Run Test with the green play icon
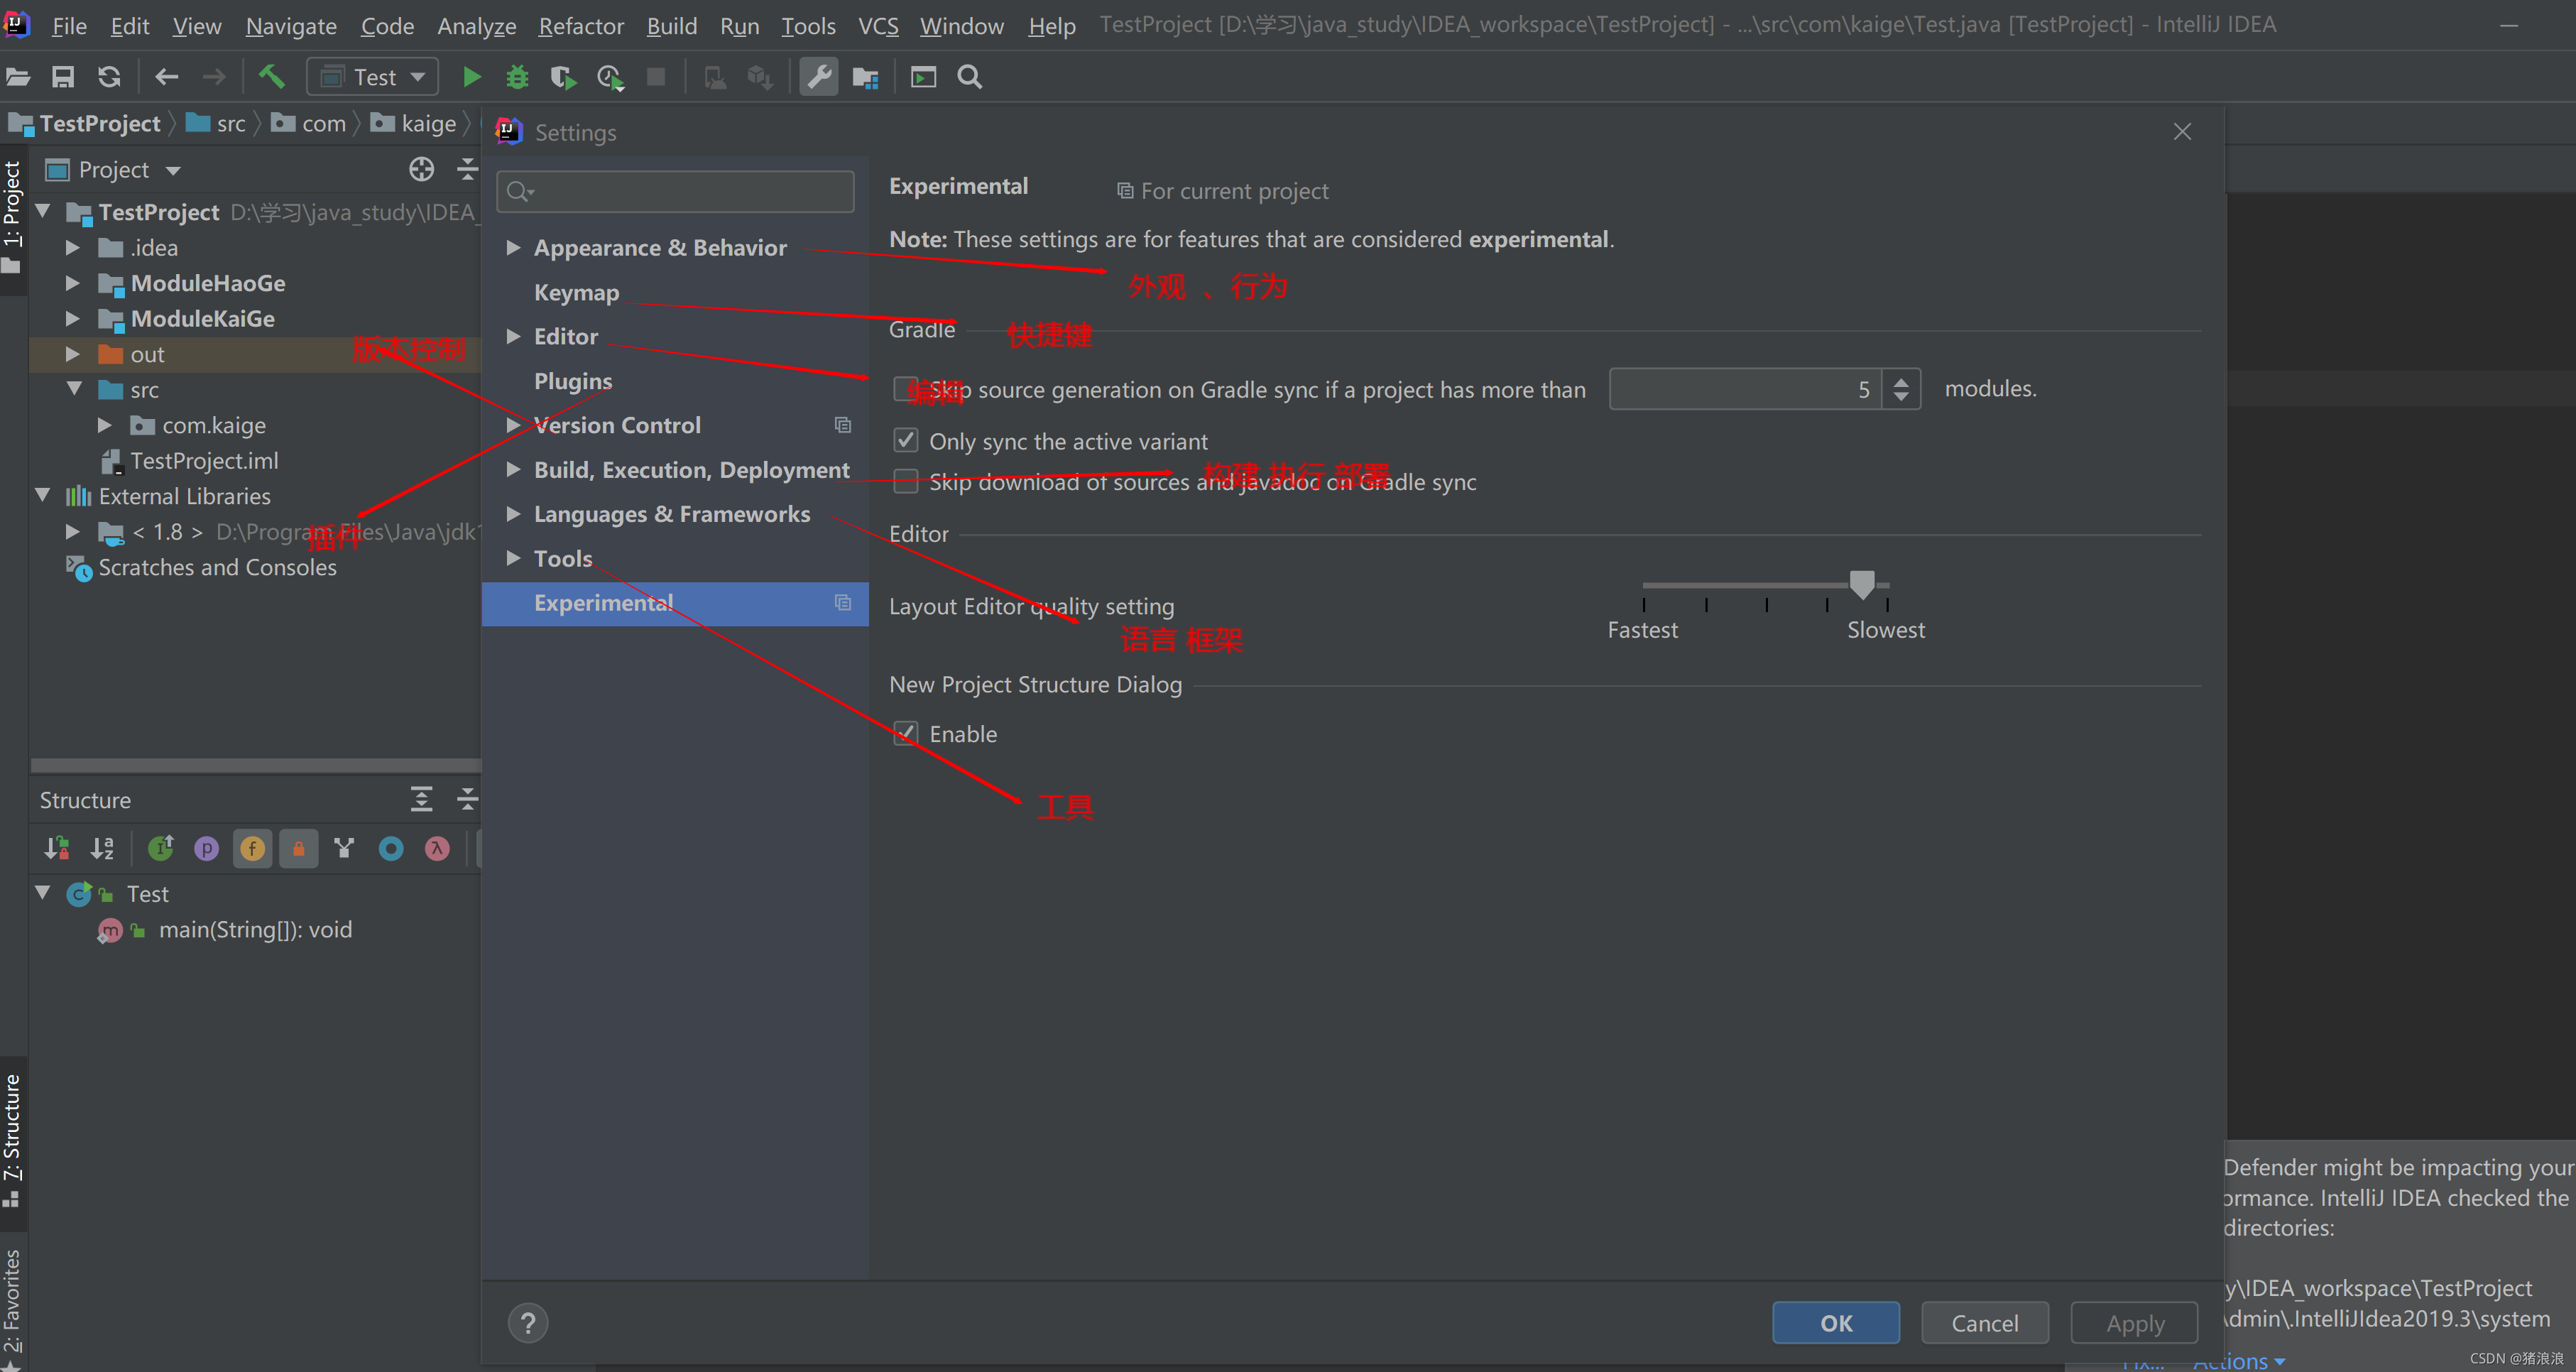Screen dimensions: 2576x1372 (x=471, y=77)
